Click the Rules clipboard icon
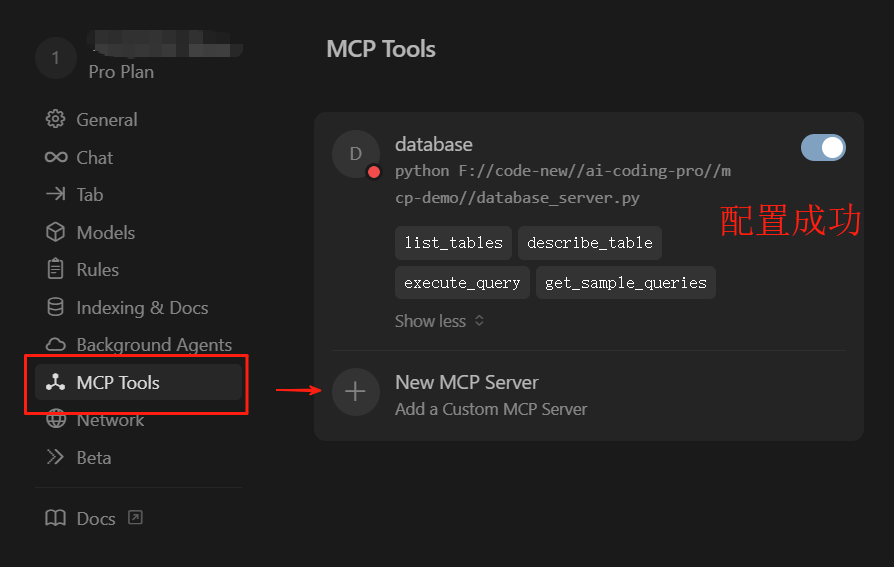 pos(56,270)
